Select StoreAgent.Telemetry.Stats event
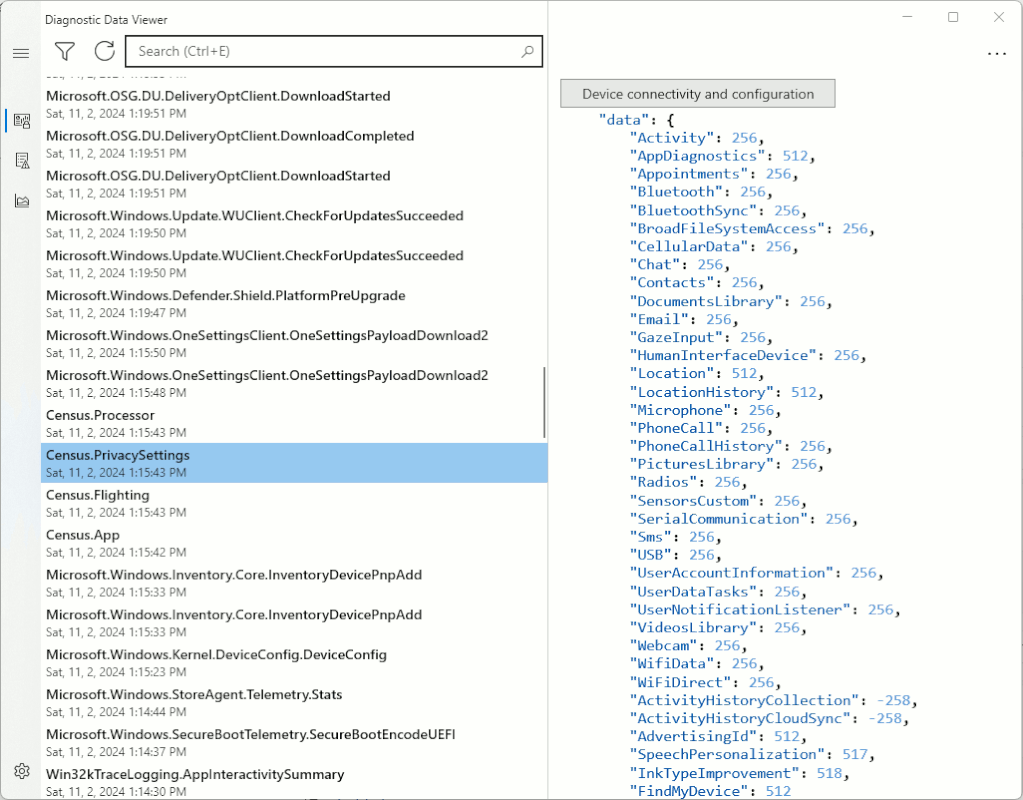 tap(294, 702)
